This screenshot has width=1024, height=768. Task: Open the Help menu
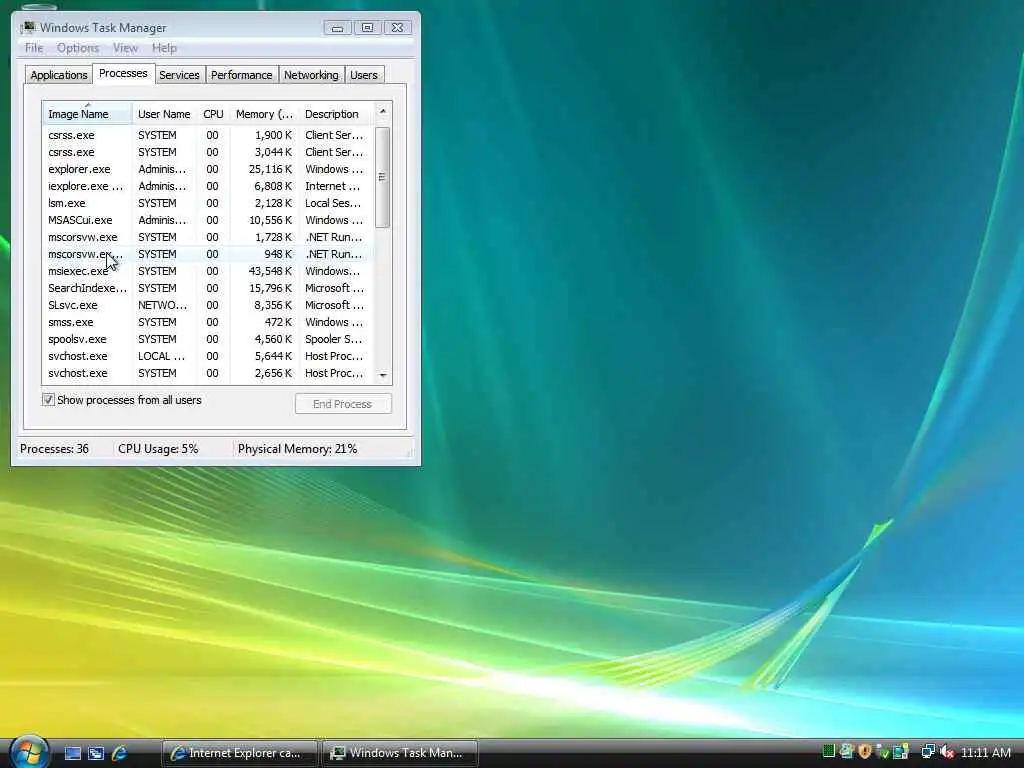coord(165,48)
